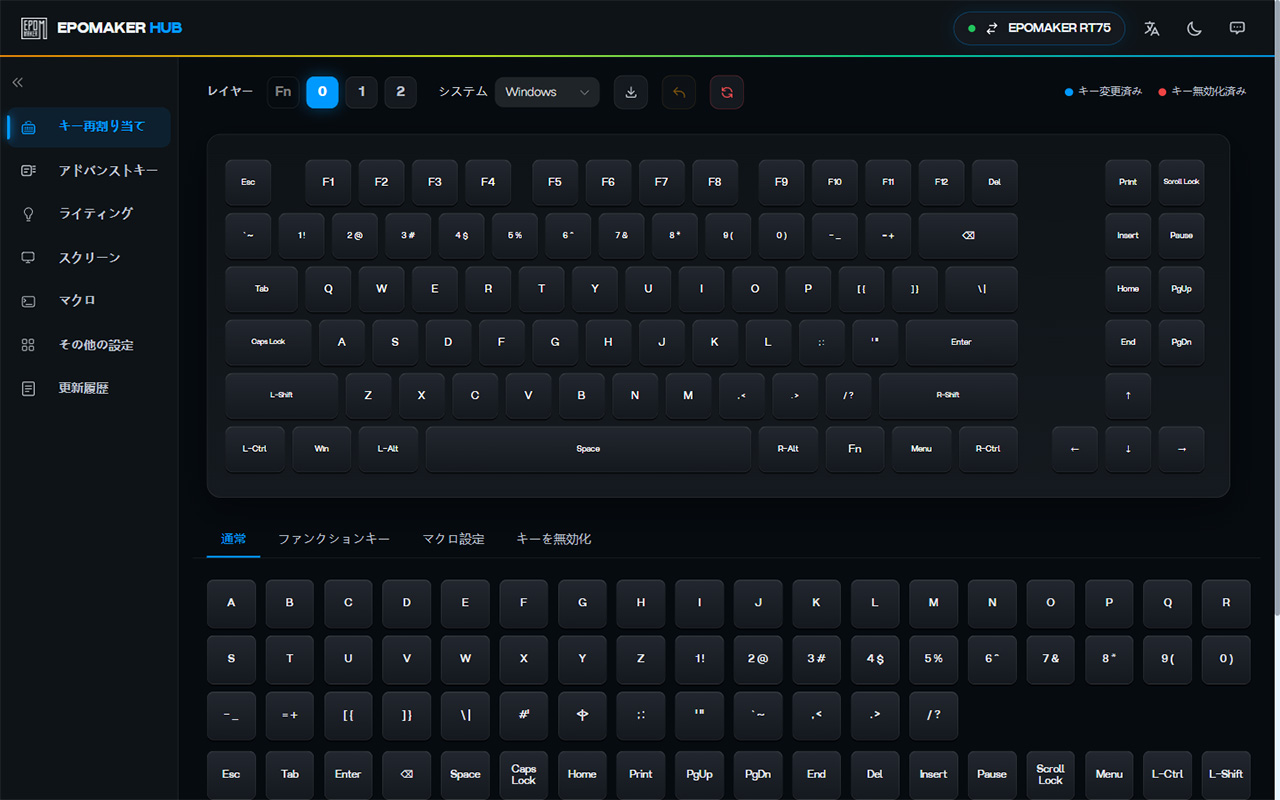View the 更新履歴 page

point(89,388)
